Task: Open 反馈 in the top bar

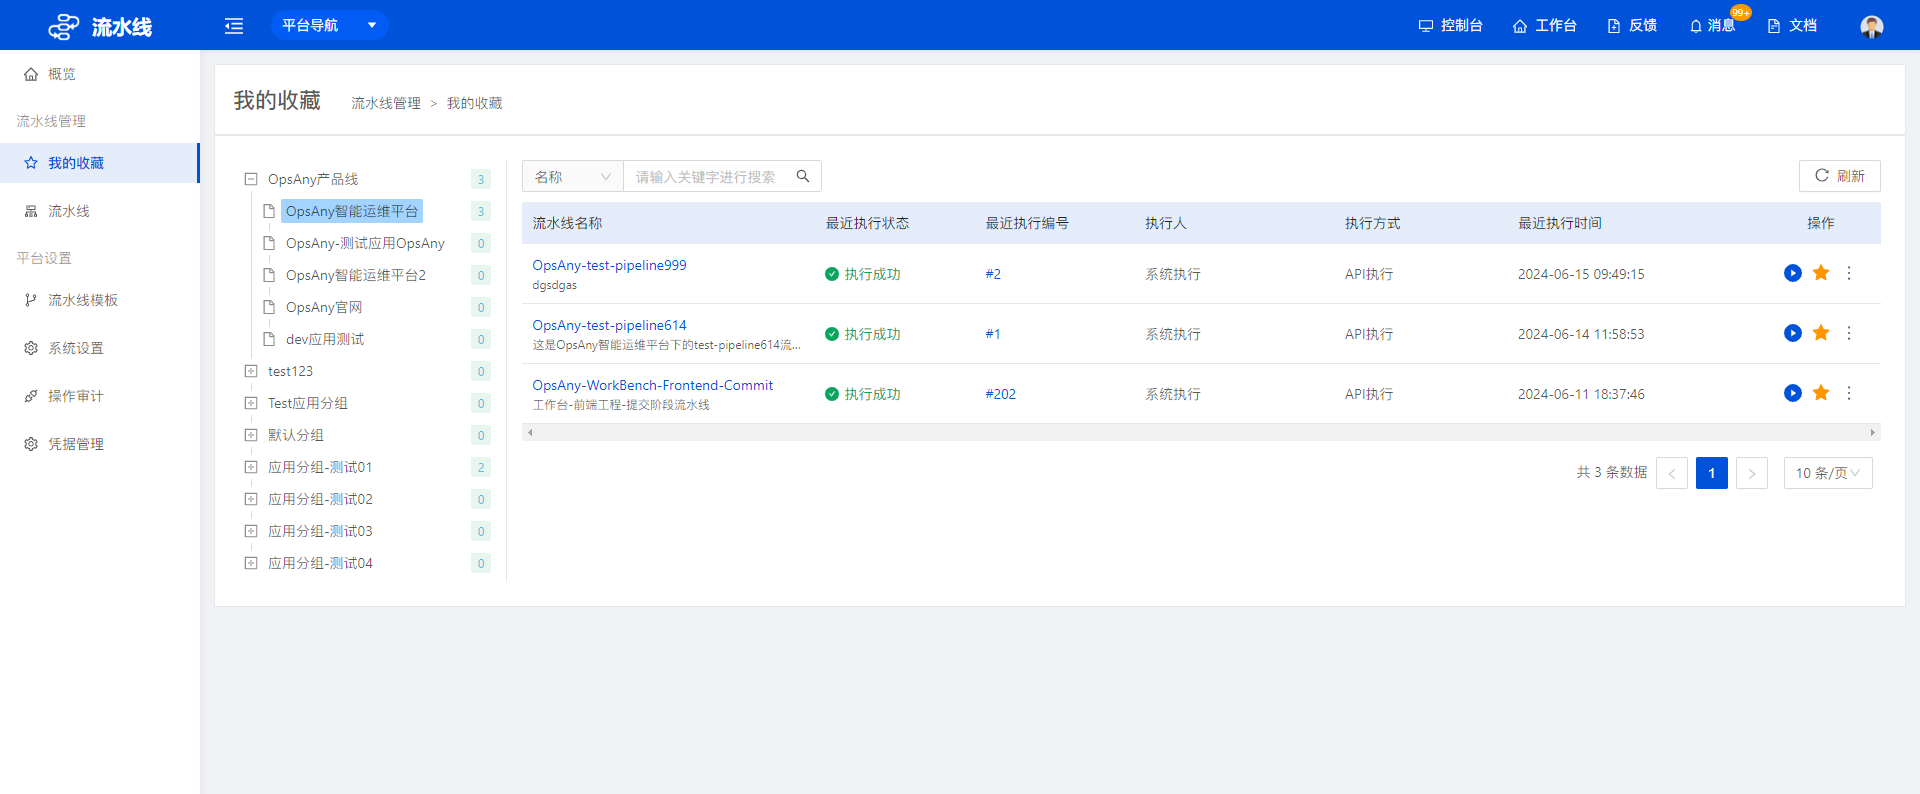Action: coord(1632,25)
